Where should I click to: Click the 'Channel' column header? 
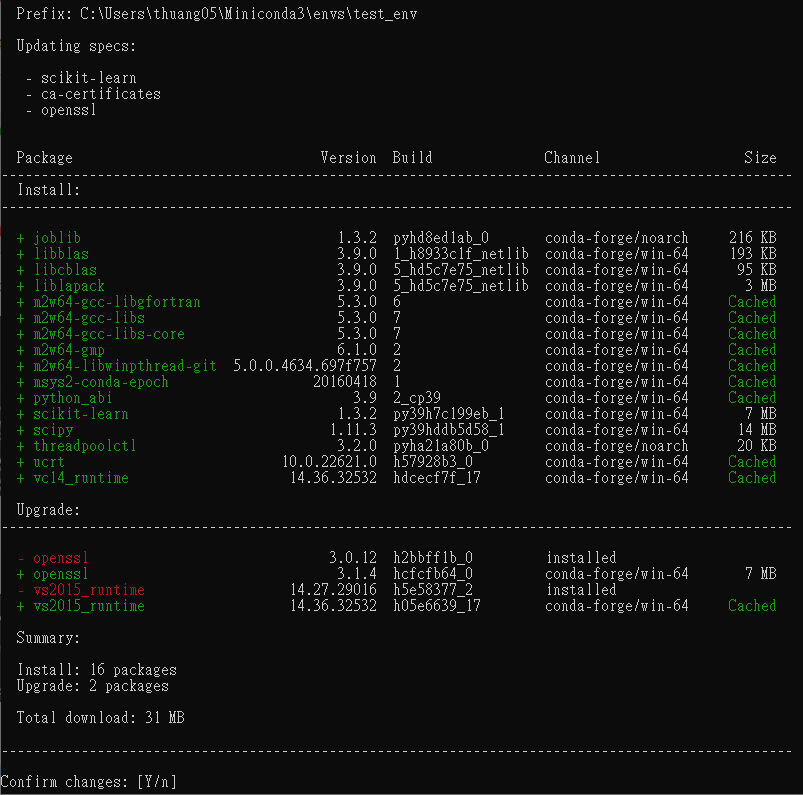[x=572, y=158]
